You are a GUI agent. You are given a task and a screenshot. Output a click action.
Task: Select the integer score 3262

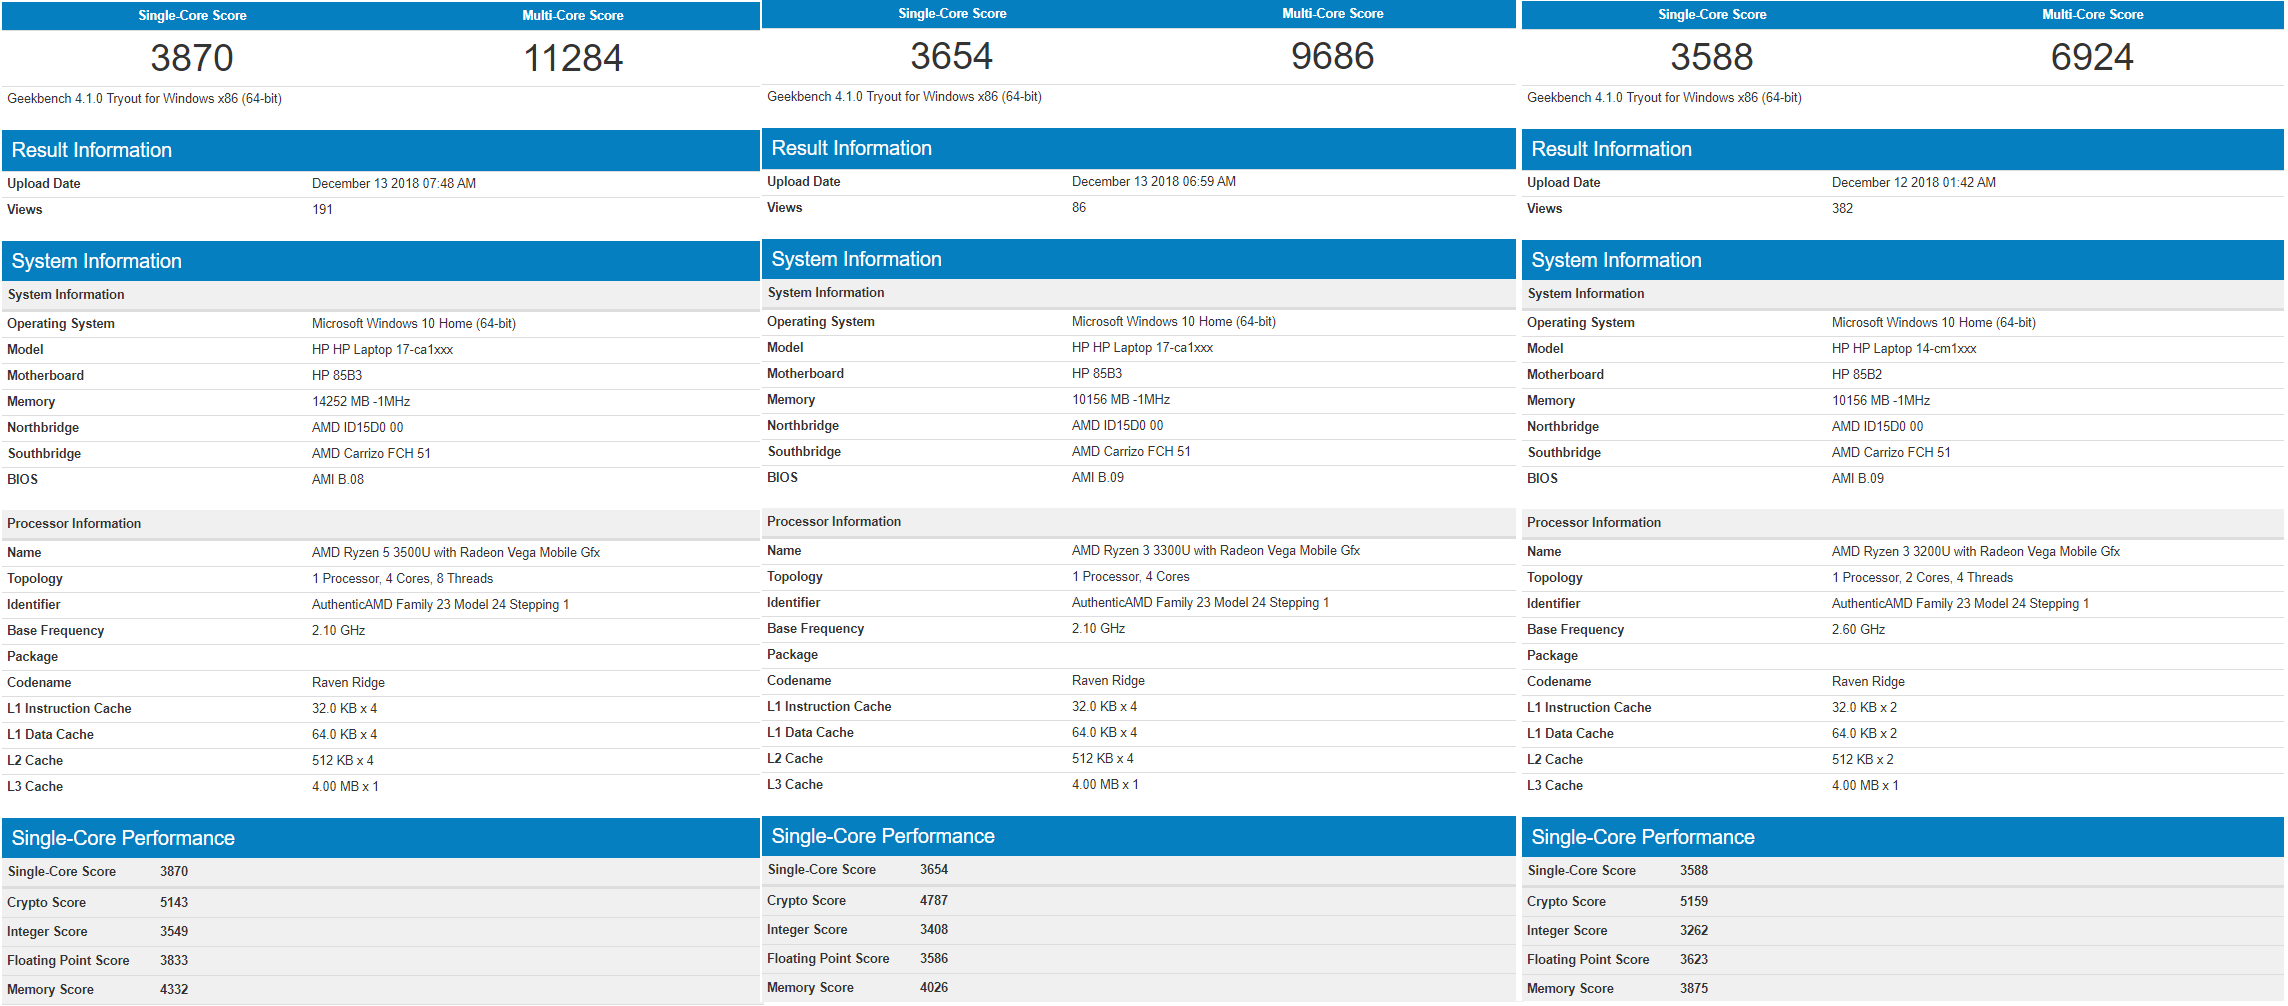[1694, 930]
